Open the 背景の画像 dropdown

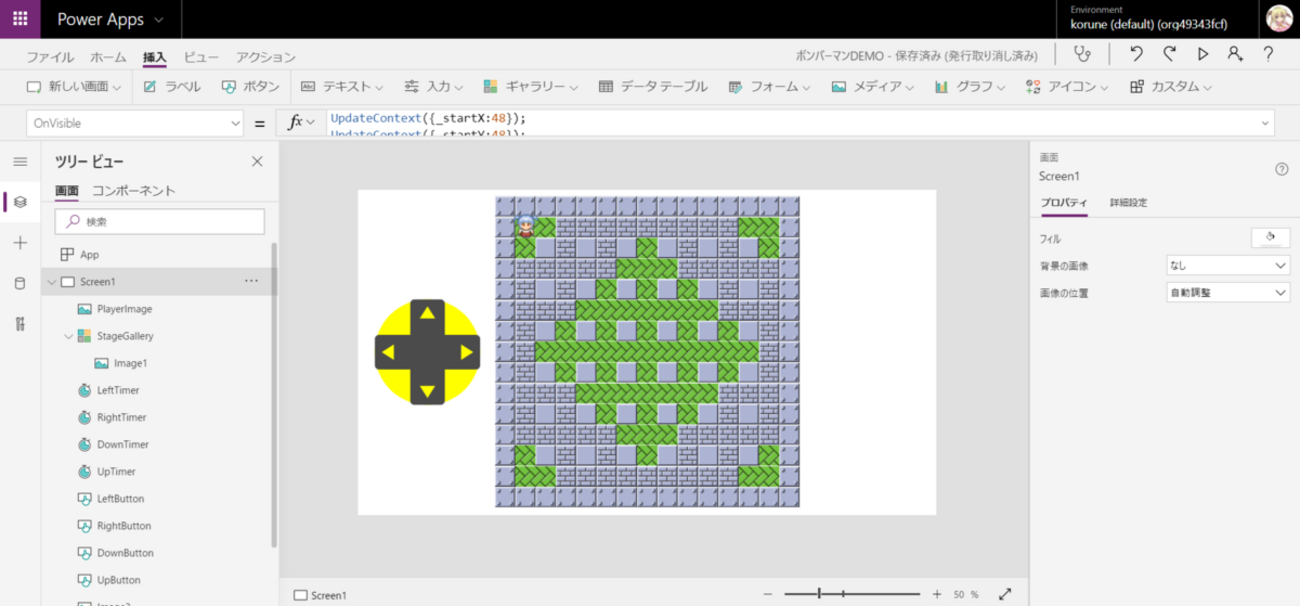[1229, 266]
